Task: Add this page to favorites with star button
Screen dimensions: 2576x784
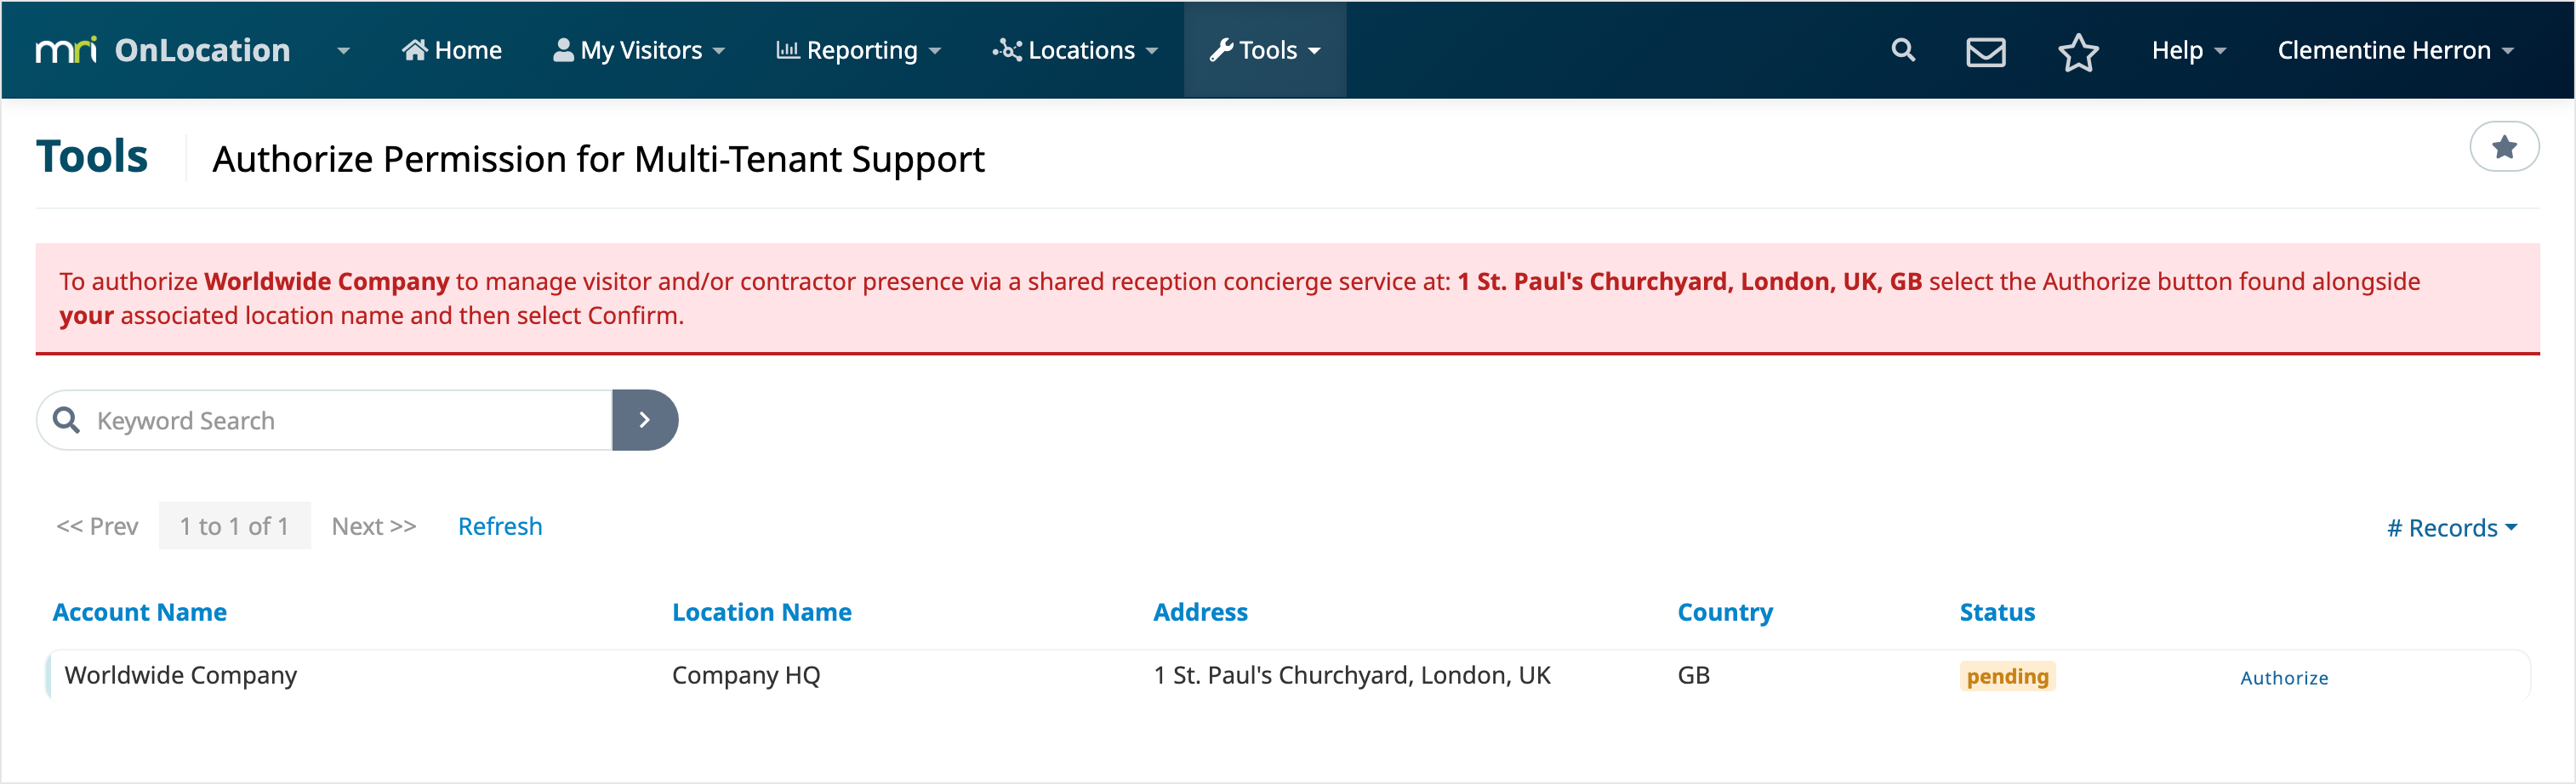Action: coord(2503,147)
